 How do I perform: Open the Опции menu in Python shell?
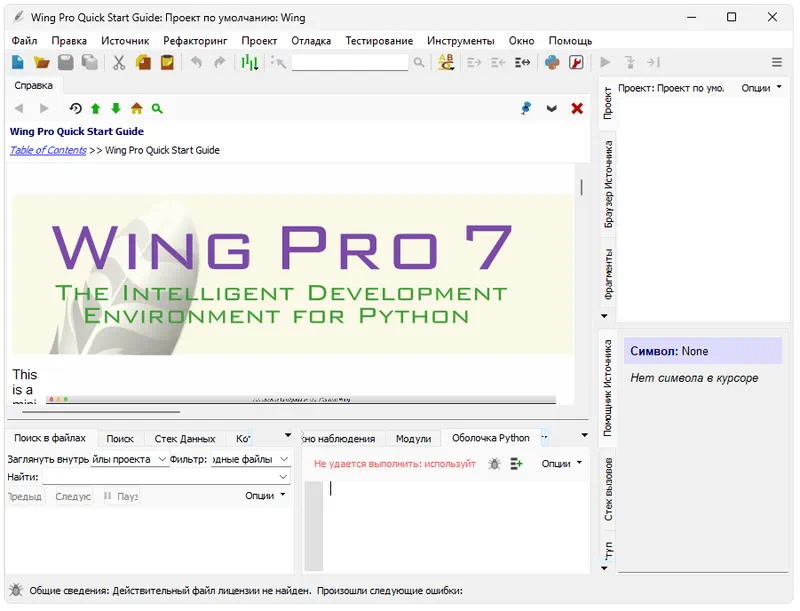coord(561,463)
